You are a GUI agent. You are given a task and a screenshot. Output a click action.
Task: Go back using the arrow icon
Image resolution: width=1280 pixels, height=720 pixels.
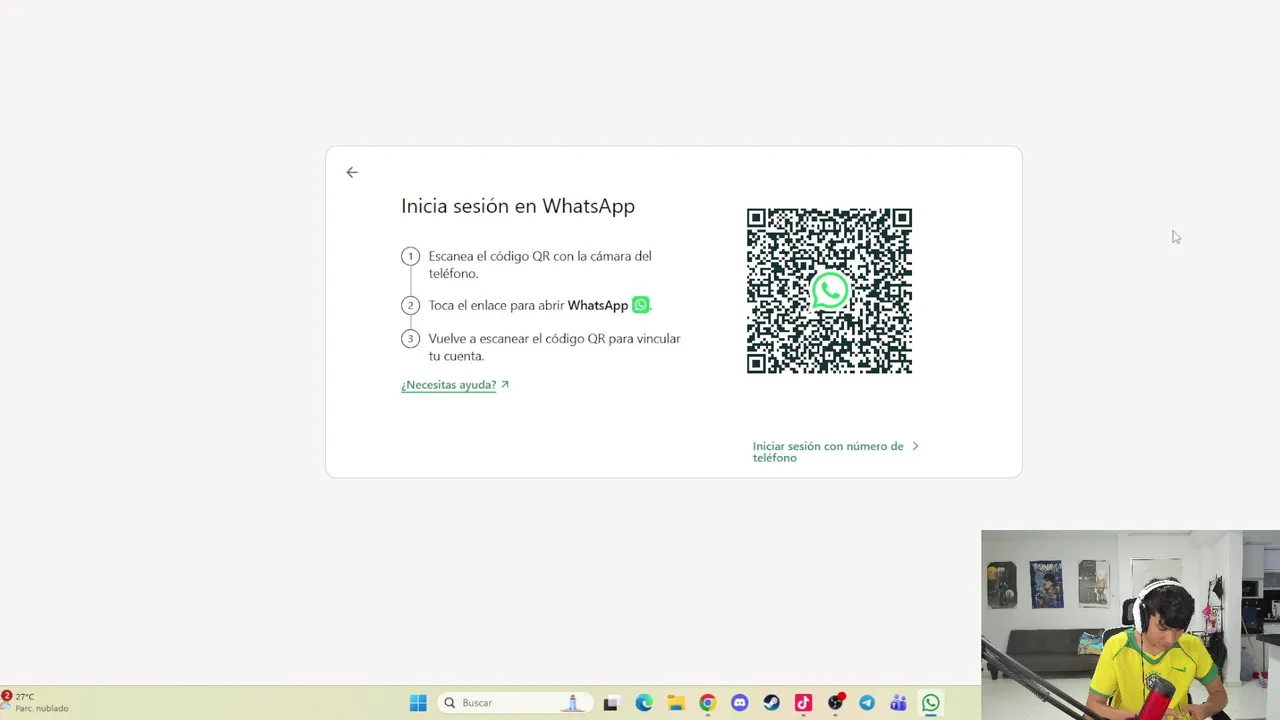coord(352,172)
